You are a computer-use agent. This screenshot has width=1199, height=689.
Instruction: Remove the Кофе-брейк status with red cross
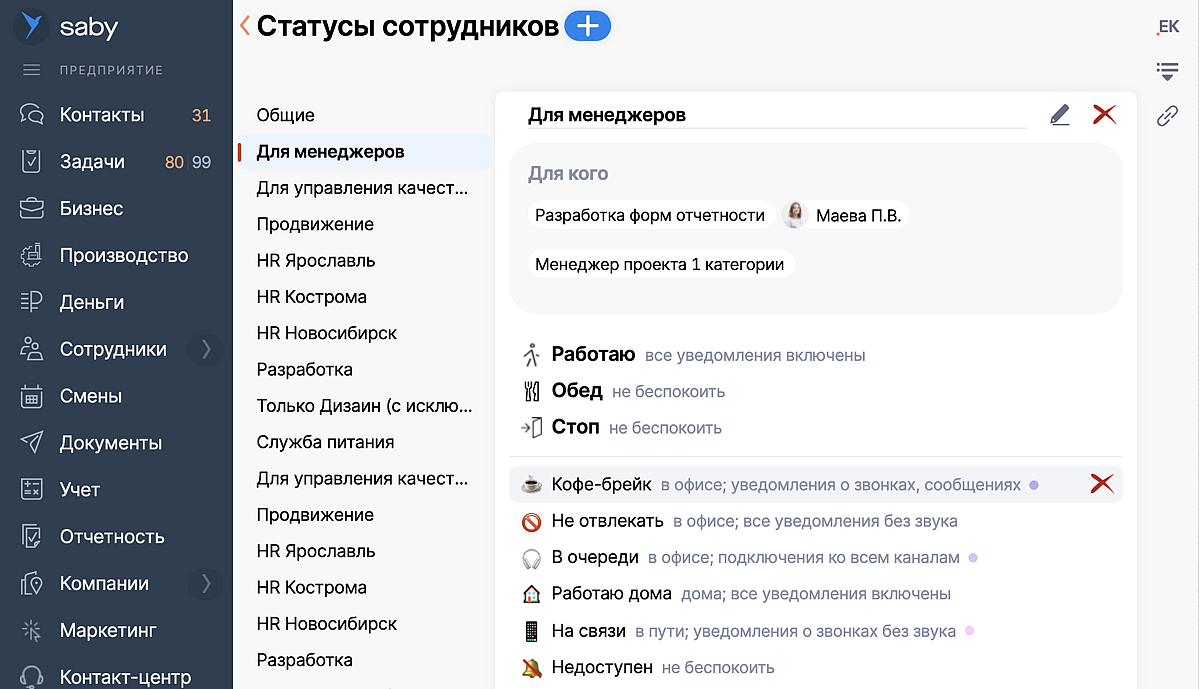point(1101,485)
